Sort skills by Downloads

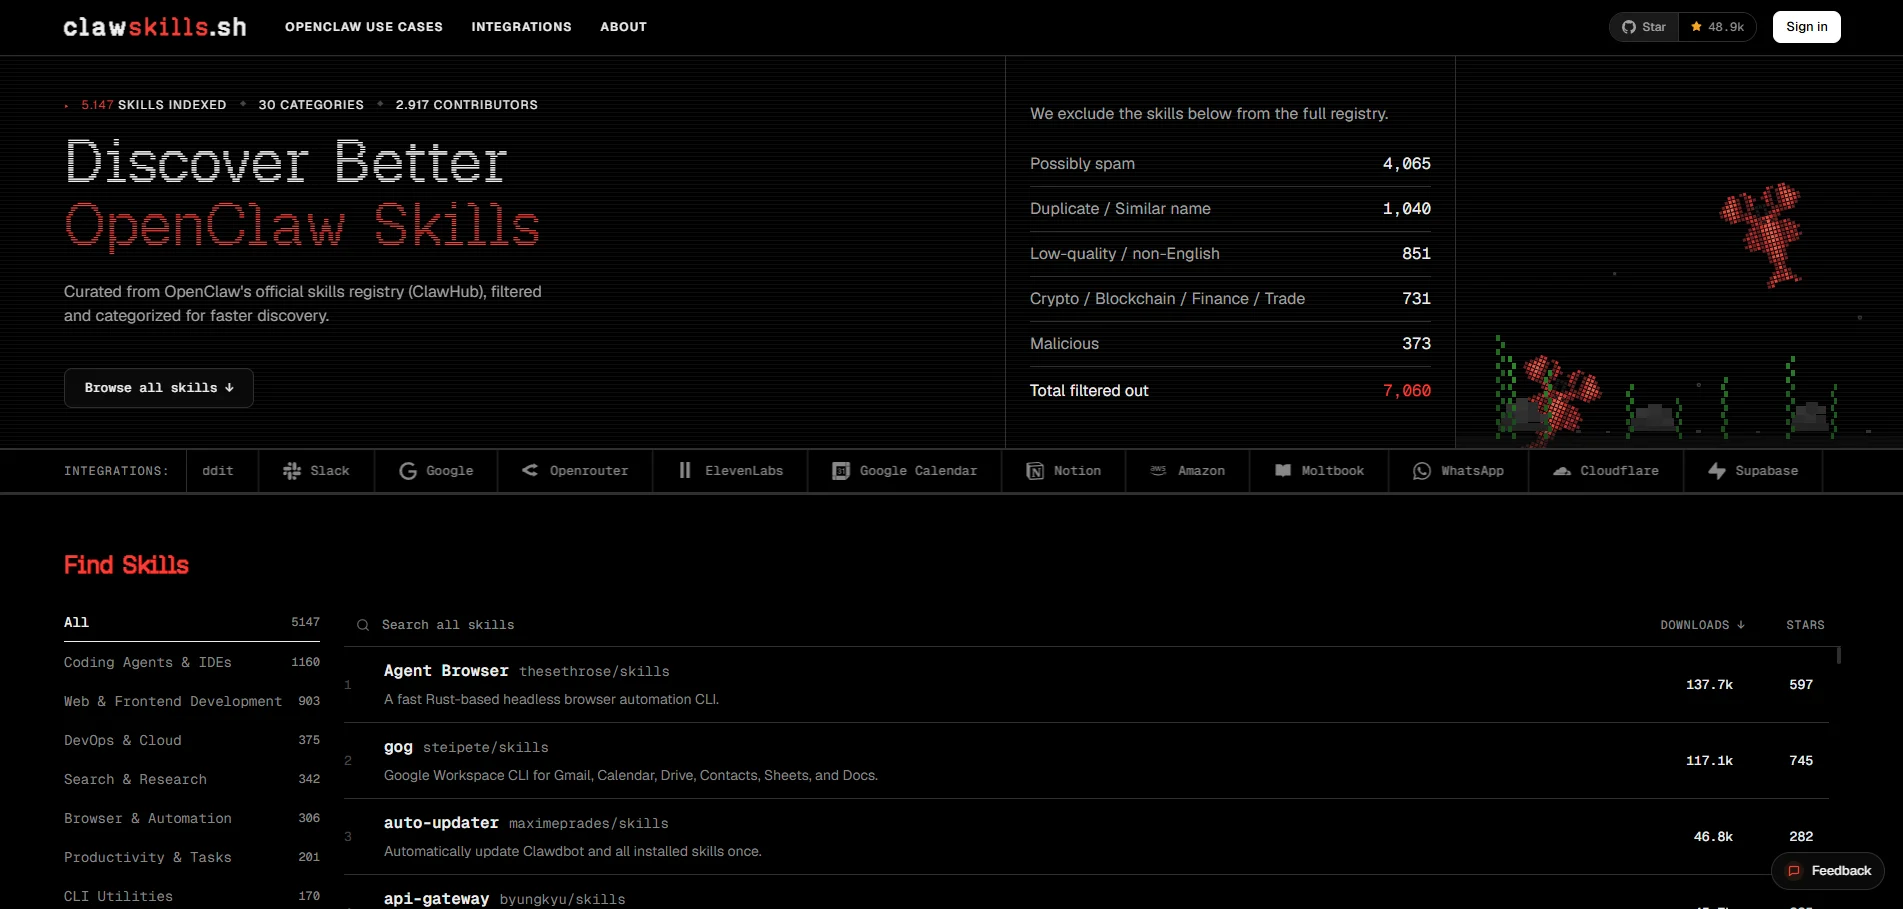pyautogui.click(x=1703, y=625)
